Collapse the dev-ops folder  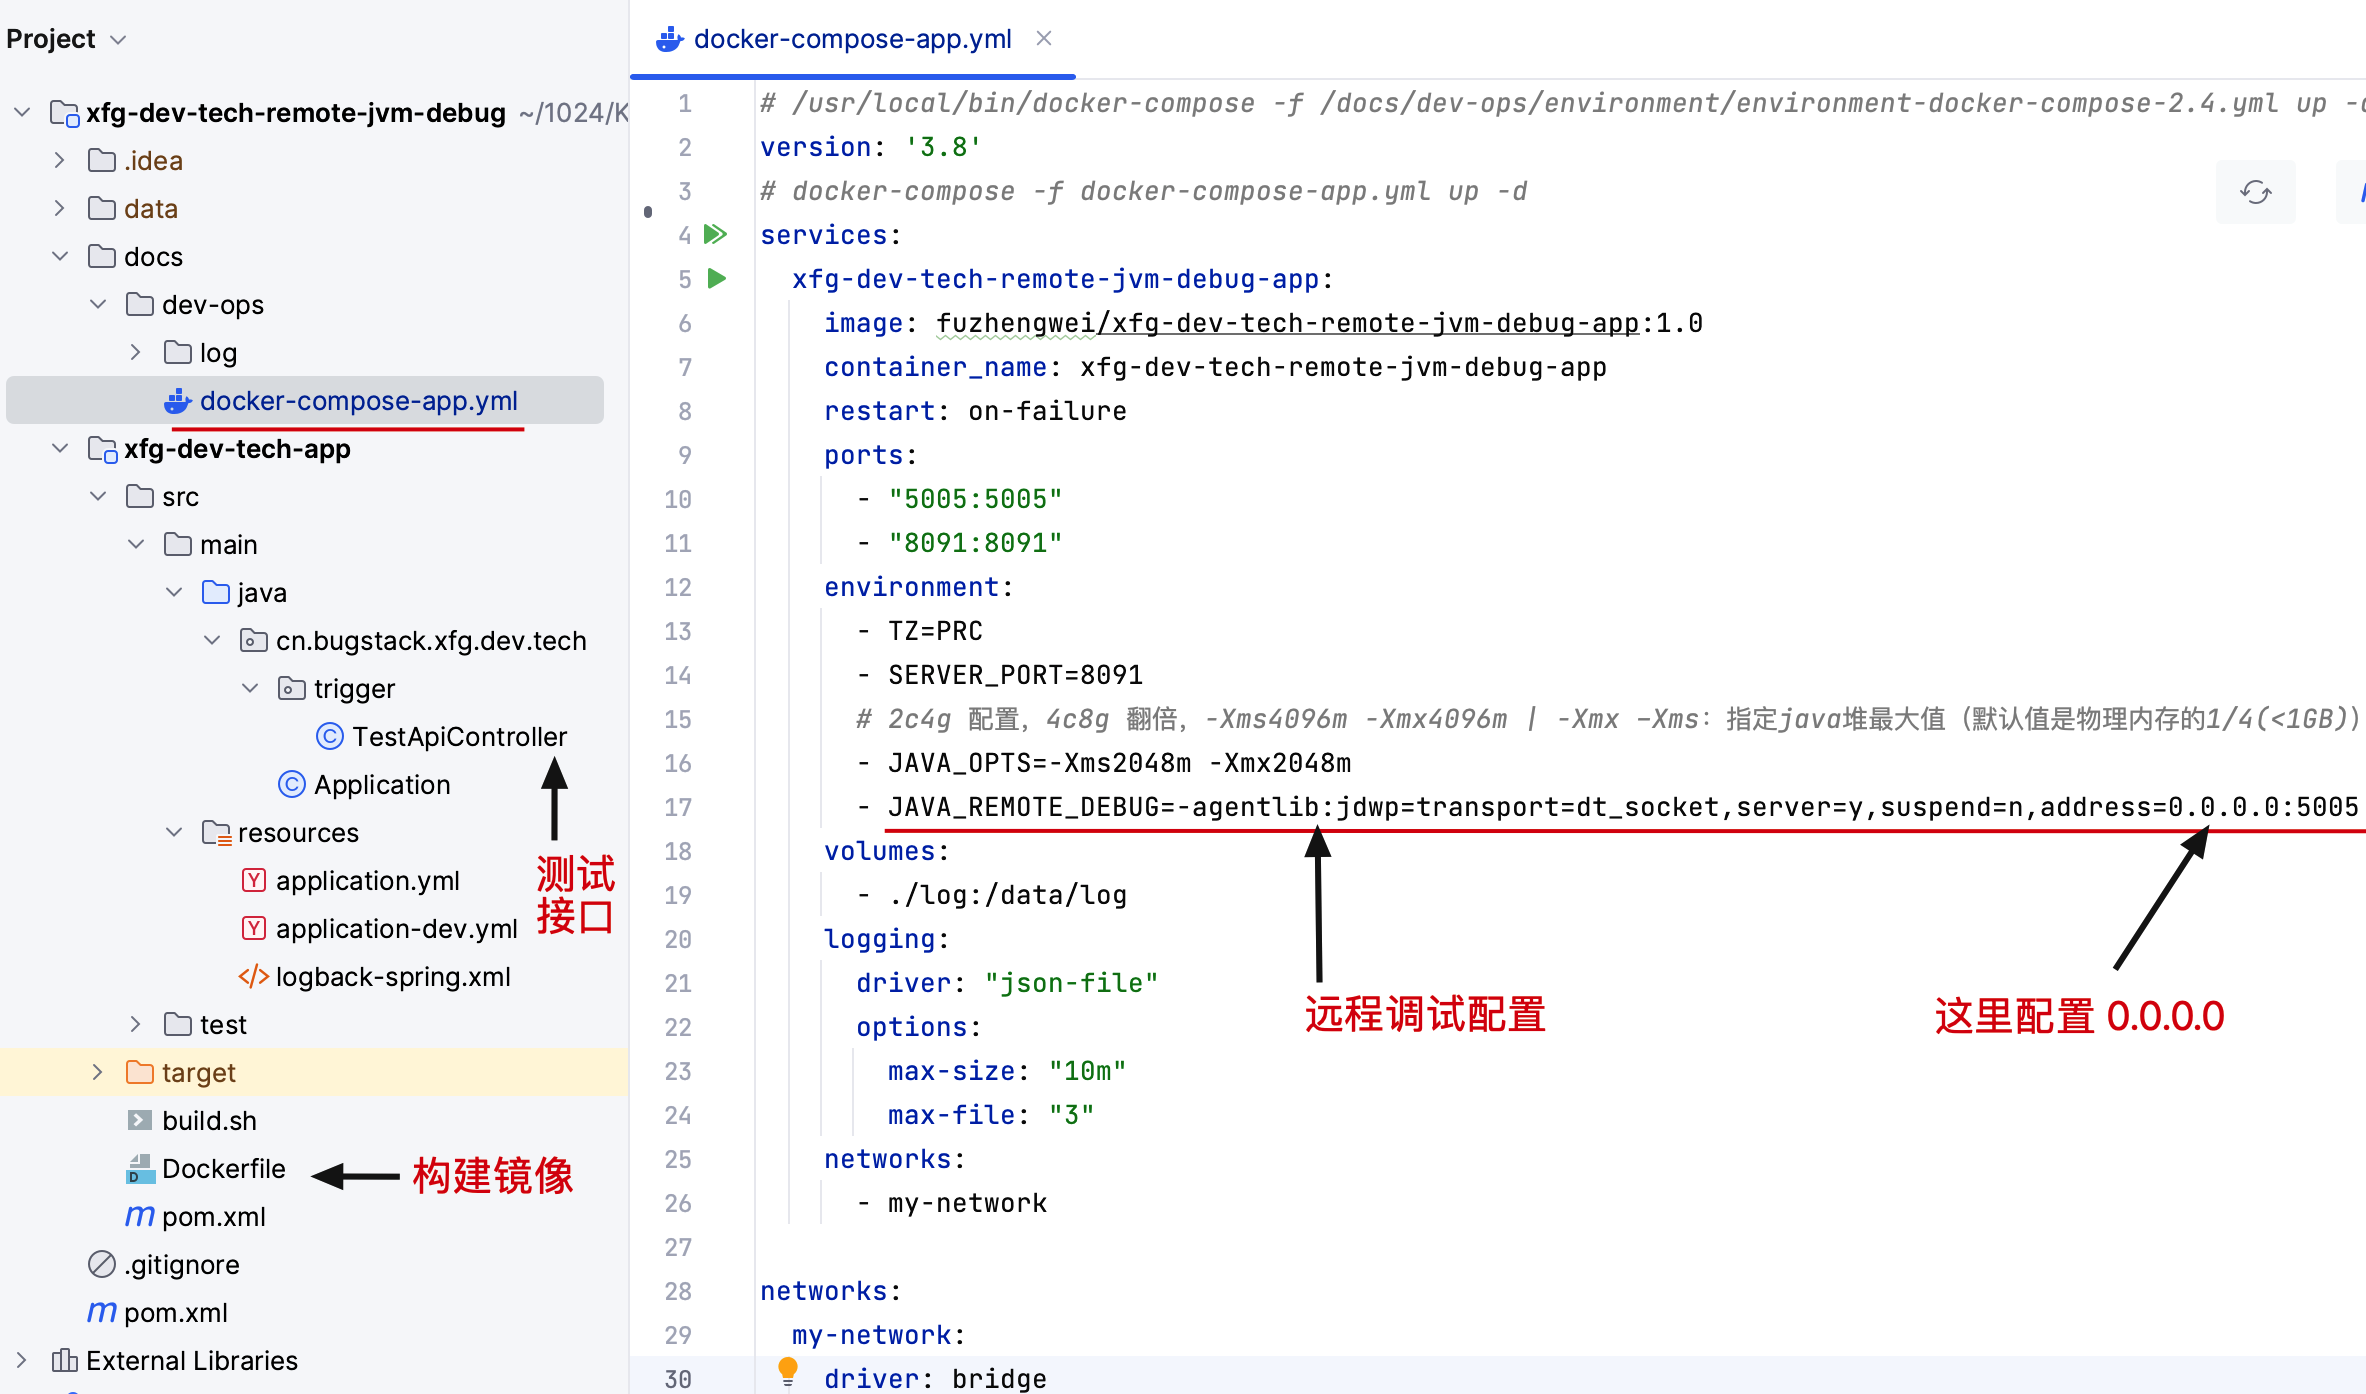98,304
